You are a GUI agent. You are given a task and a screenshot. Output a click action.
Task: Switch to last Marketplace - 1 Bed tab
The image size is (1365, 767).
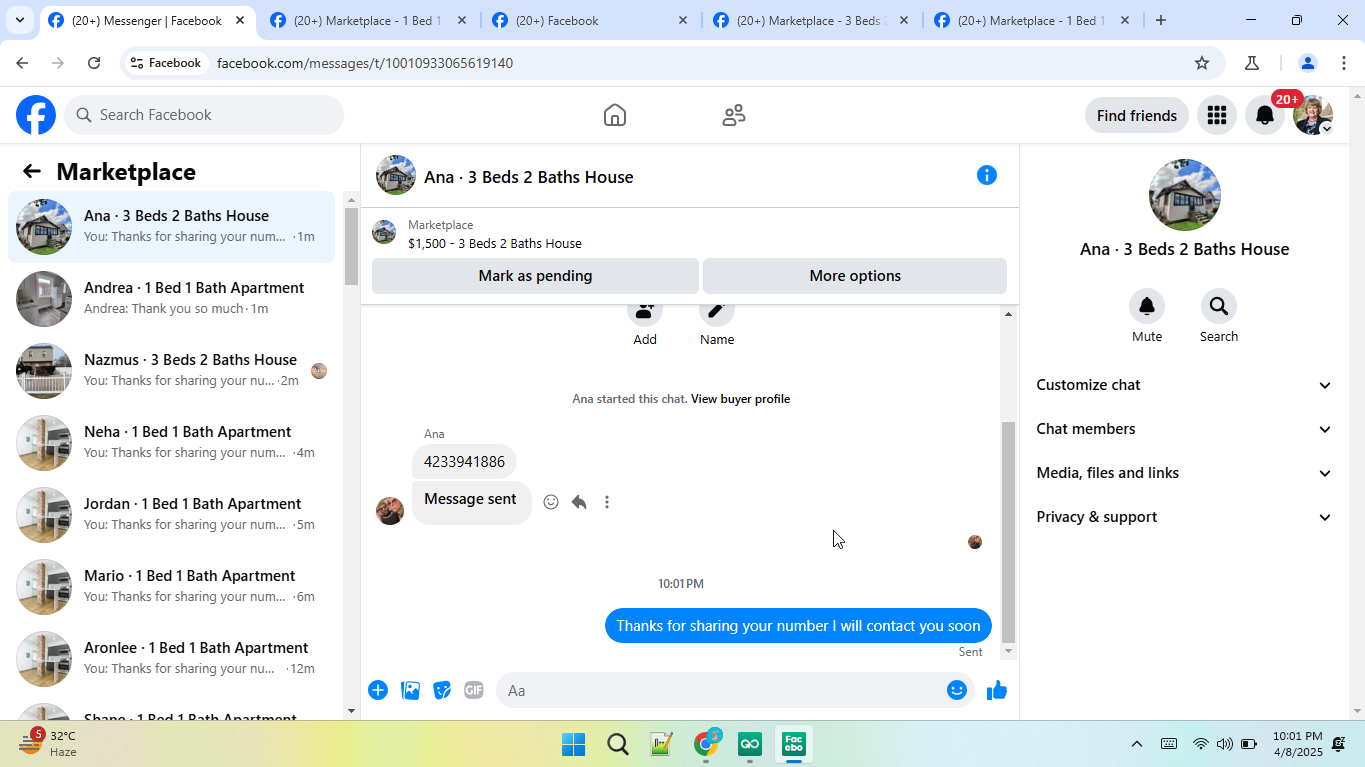coord(1032,20)
